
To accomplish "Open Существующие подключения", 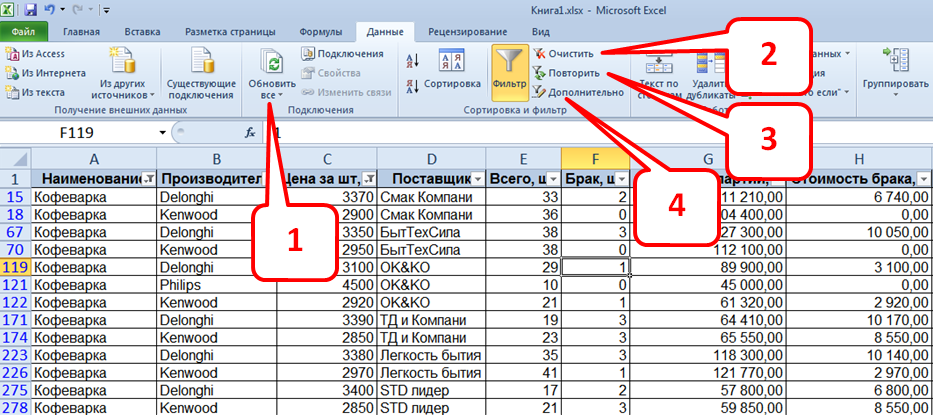I will click(x=200, y=73).
